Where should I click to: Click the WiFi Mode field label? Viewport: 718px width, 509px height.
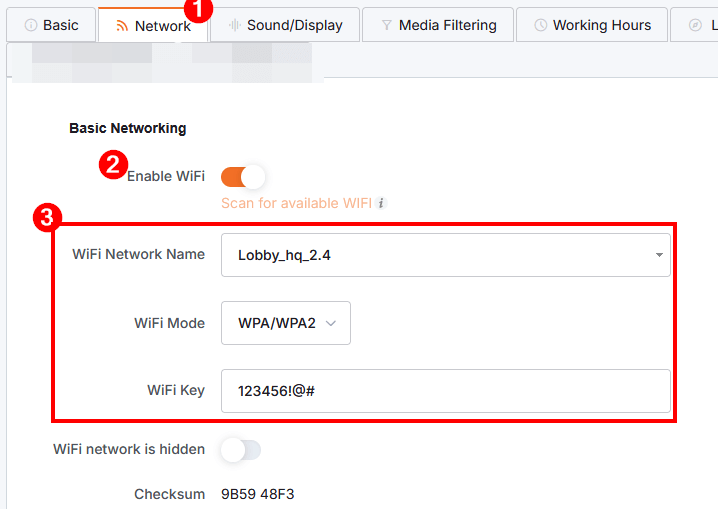(x=169, y=323)
